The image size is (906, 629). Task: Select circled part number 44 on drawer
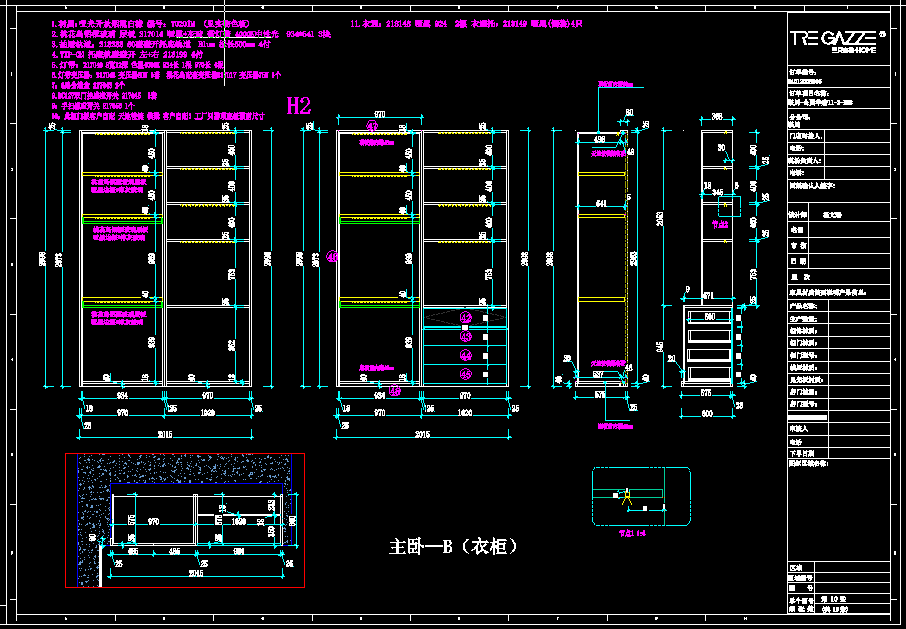coord(466,355)
